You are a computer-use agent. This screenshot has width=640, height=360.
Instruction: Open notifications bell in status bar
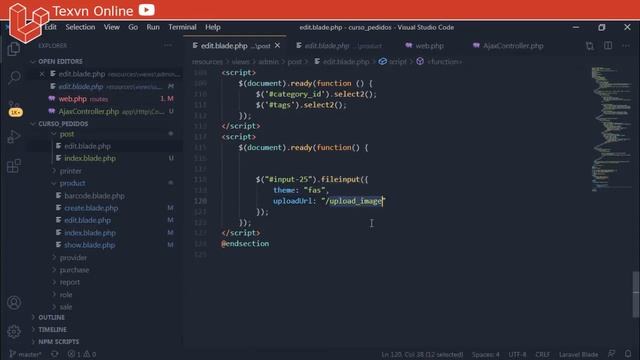coord(628,354)
